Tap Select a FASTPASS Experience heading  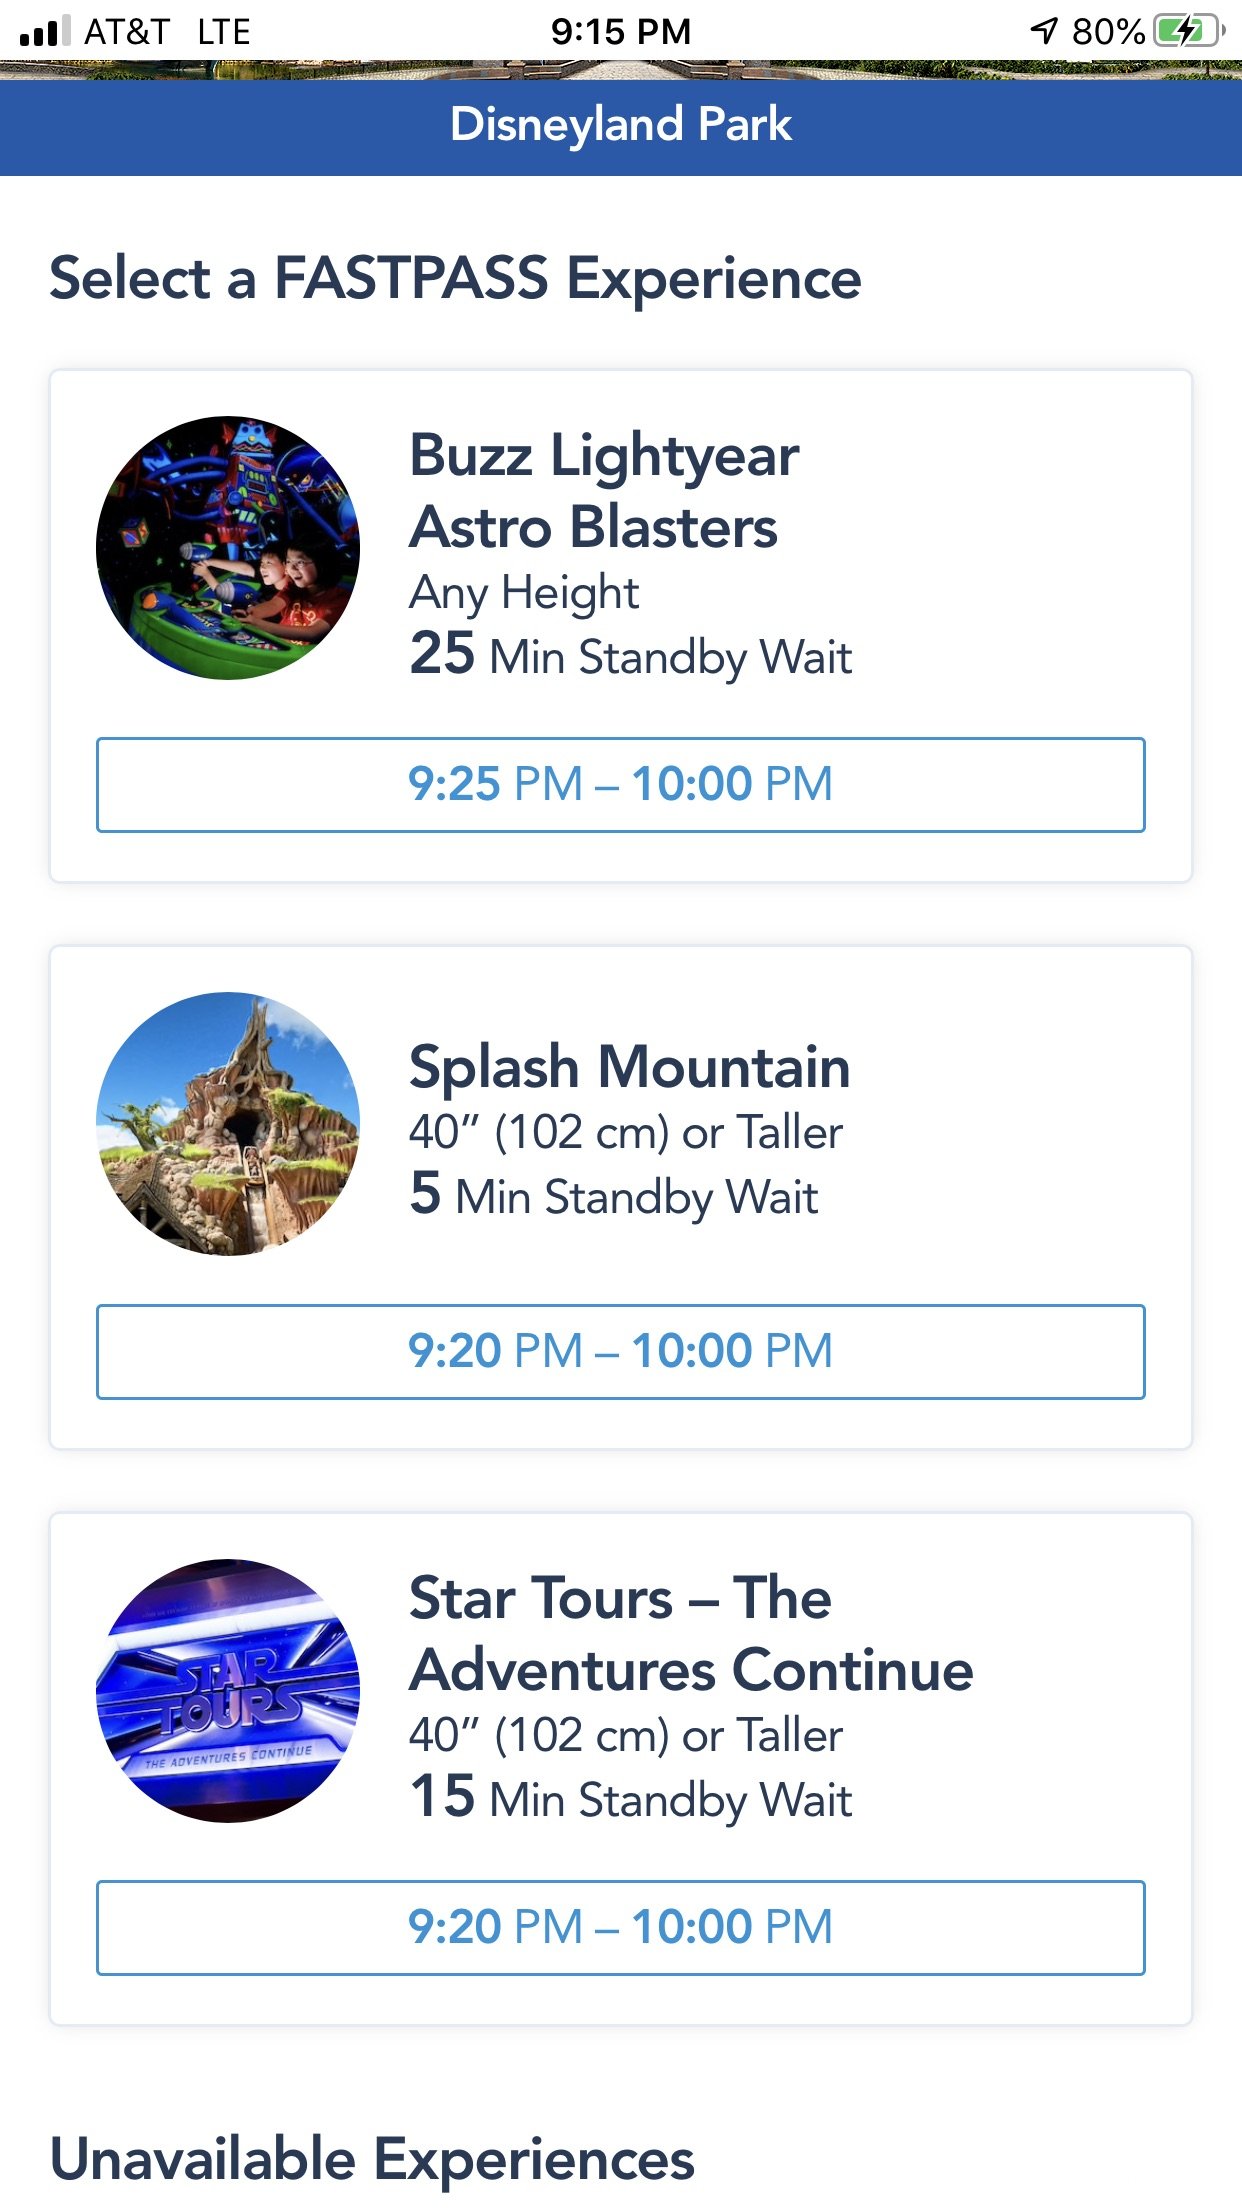tap(455, 279)
